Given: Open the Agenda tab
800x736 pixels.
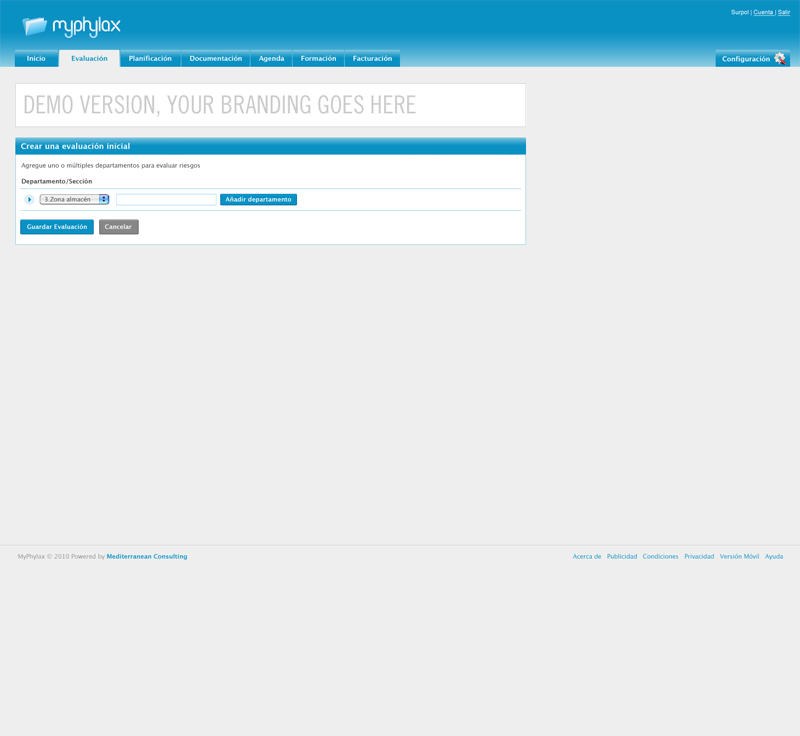Looking at the screenshot, I should point(271,59).
